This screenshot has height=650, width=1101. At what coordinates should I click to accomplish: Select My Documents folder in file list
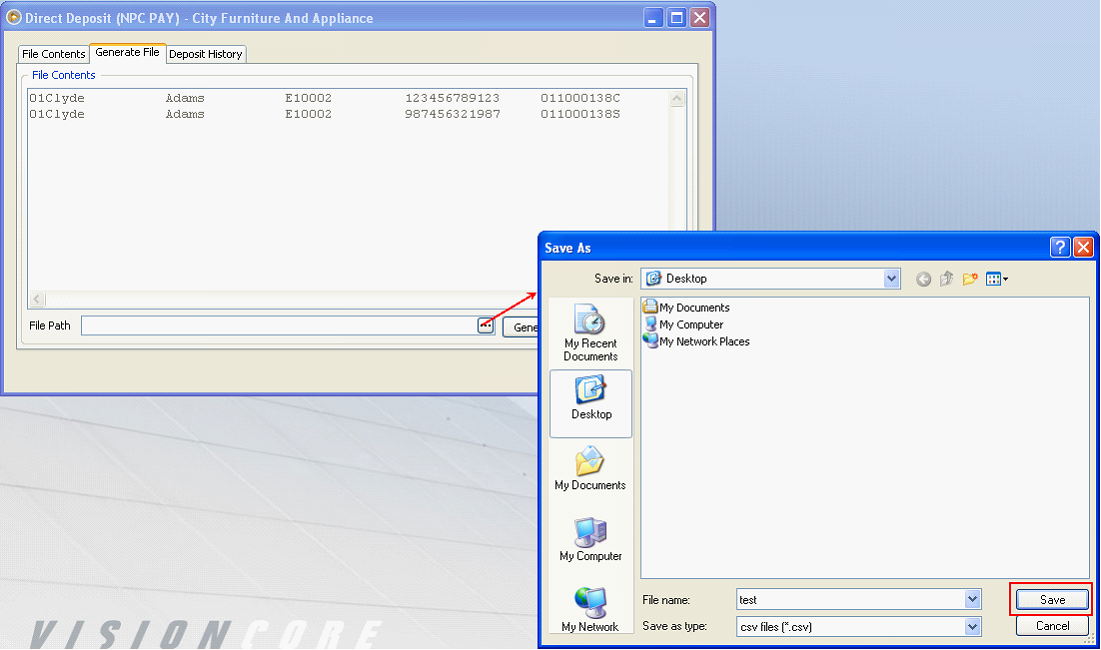[x=686, y=307]
